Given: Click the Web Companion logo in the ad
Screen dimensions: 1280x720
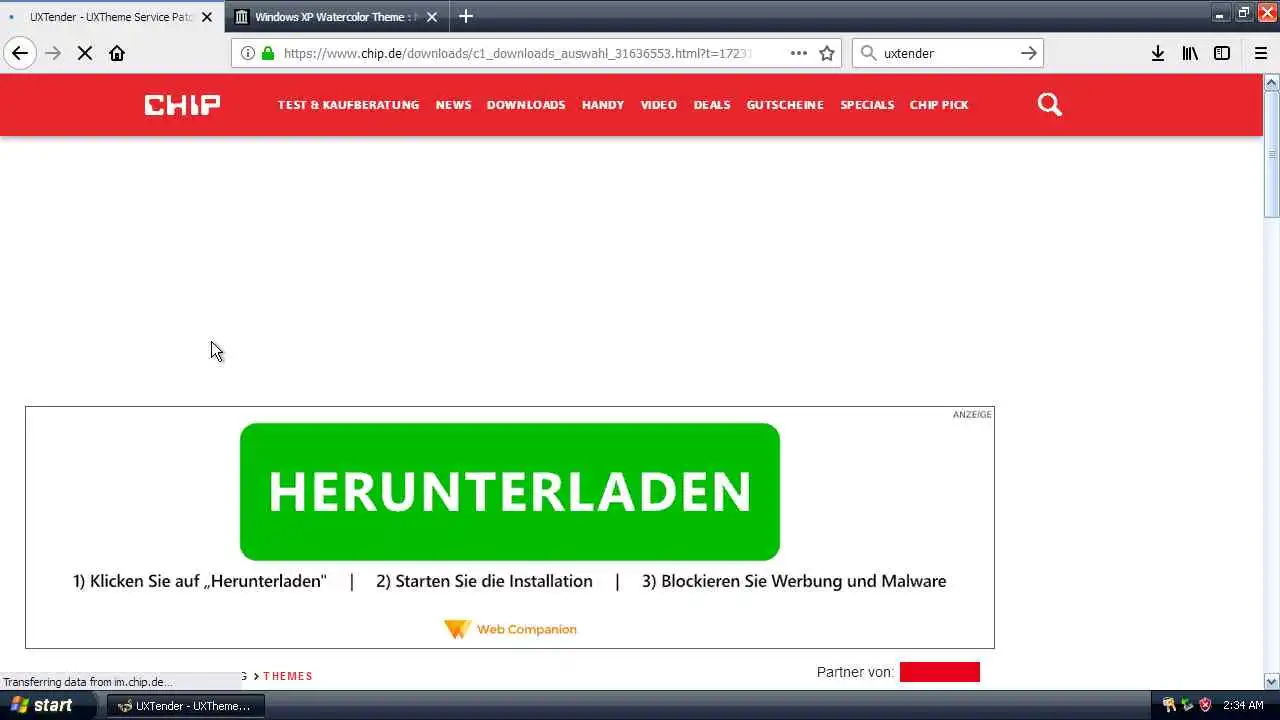Looking at the screenshot, I should [x=510, y=629].
